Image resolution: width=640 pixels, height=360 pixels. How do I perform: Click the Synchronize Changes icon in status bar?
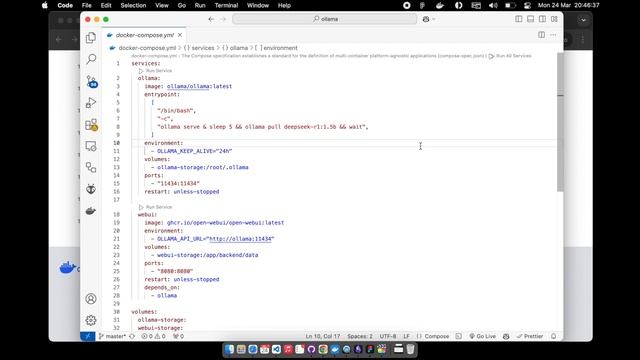(x=132, y=336)
